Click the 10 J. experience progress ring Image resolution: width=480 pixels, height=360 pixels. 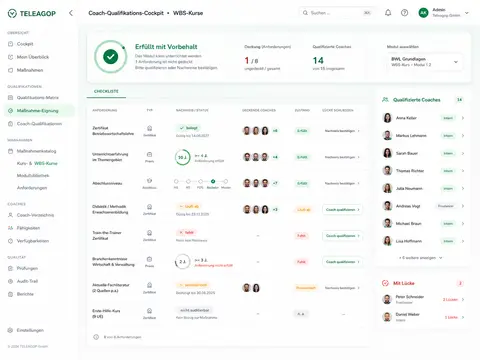[x=182, y=157]
